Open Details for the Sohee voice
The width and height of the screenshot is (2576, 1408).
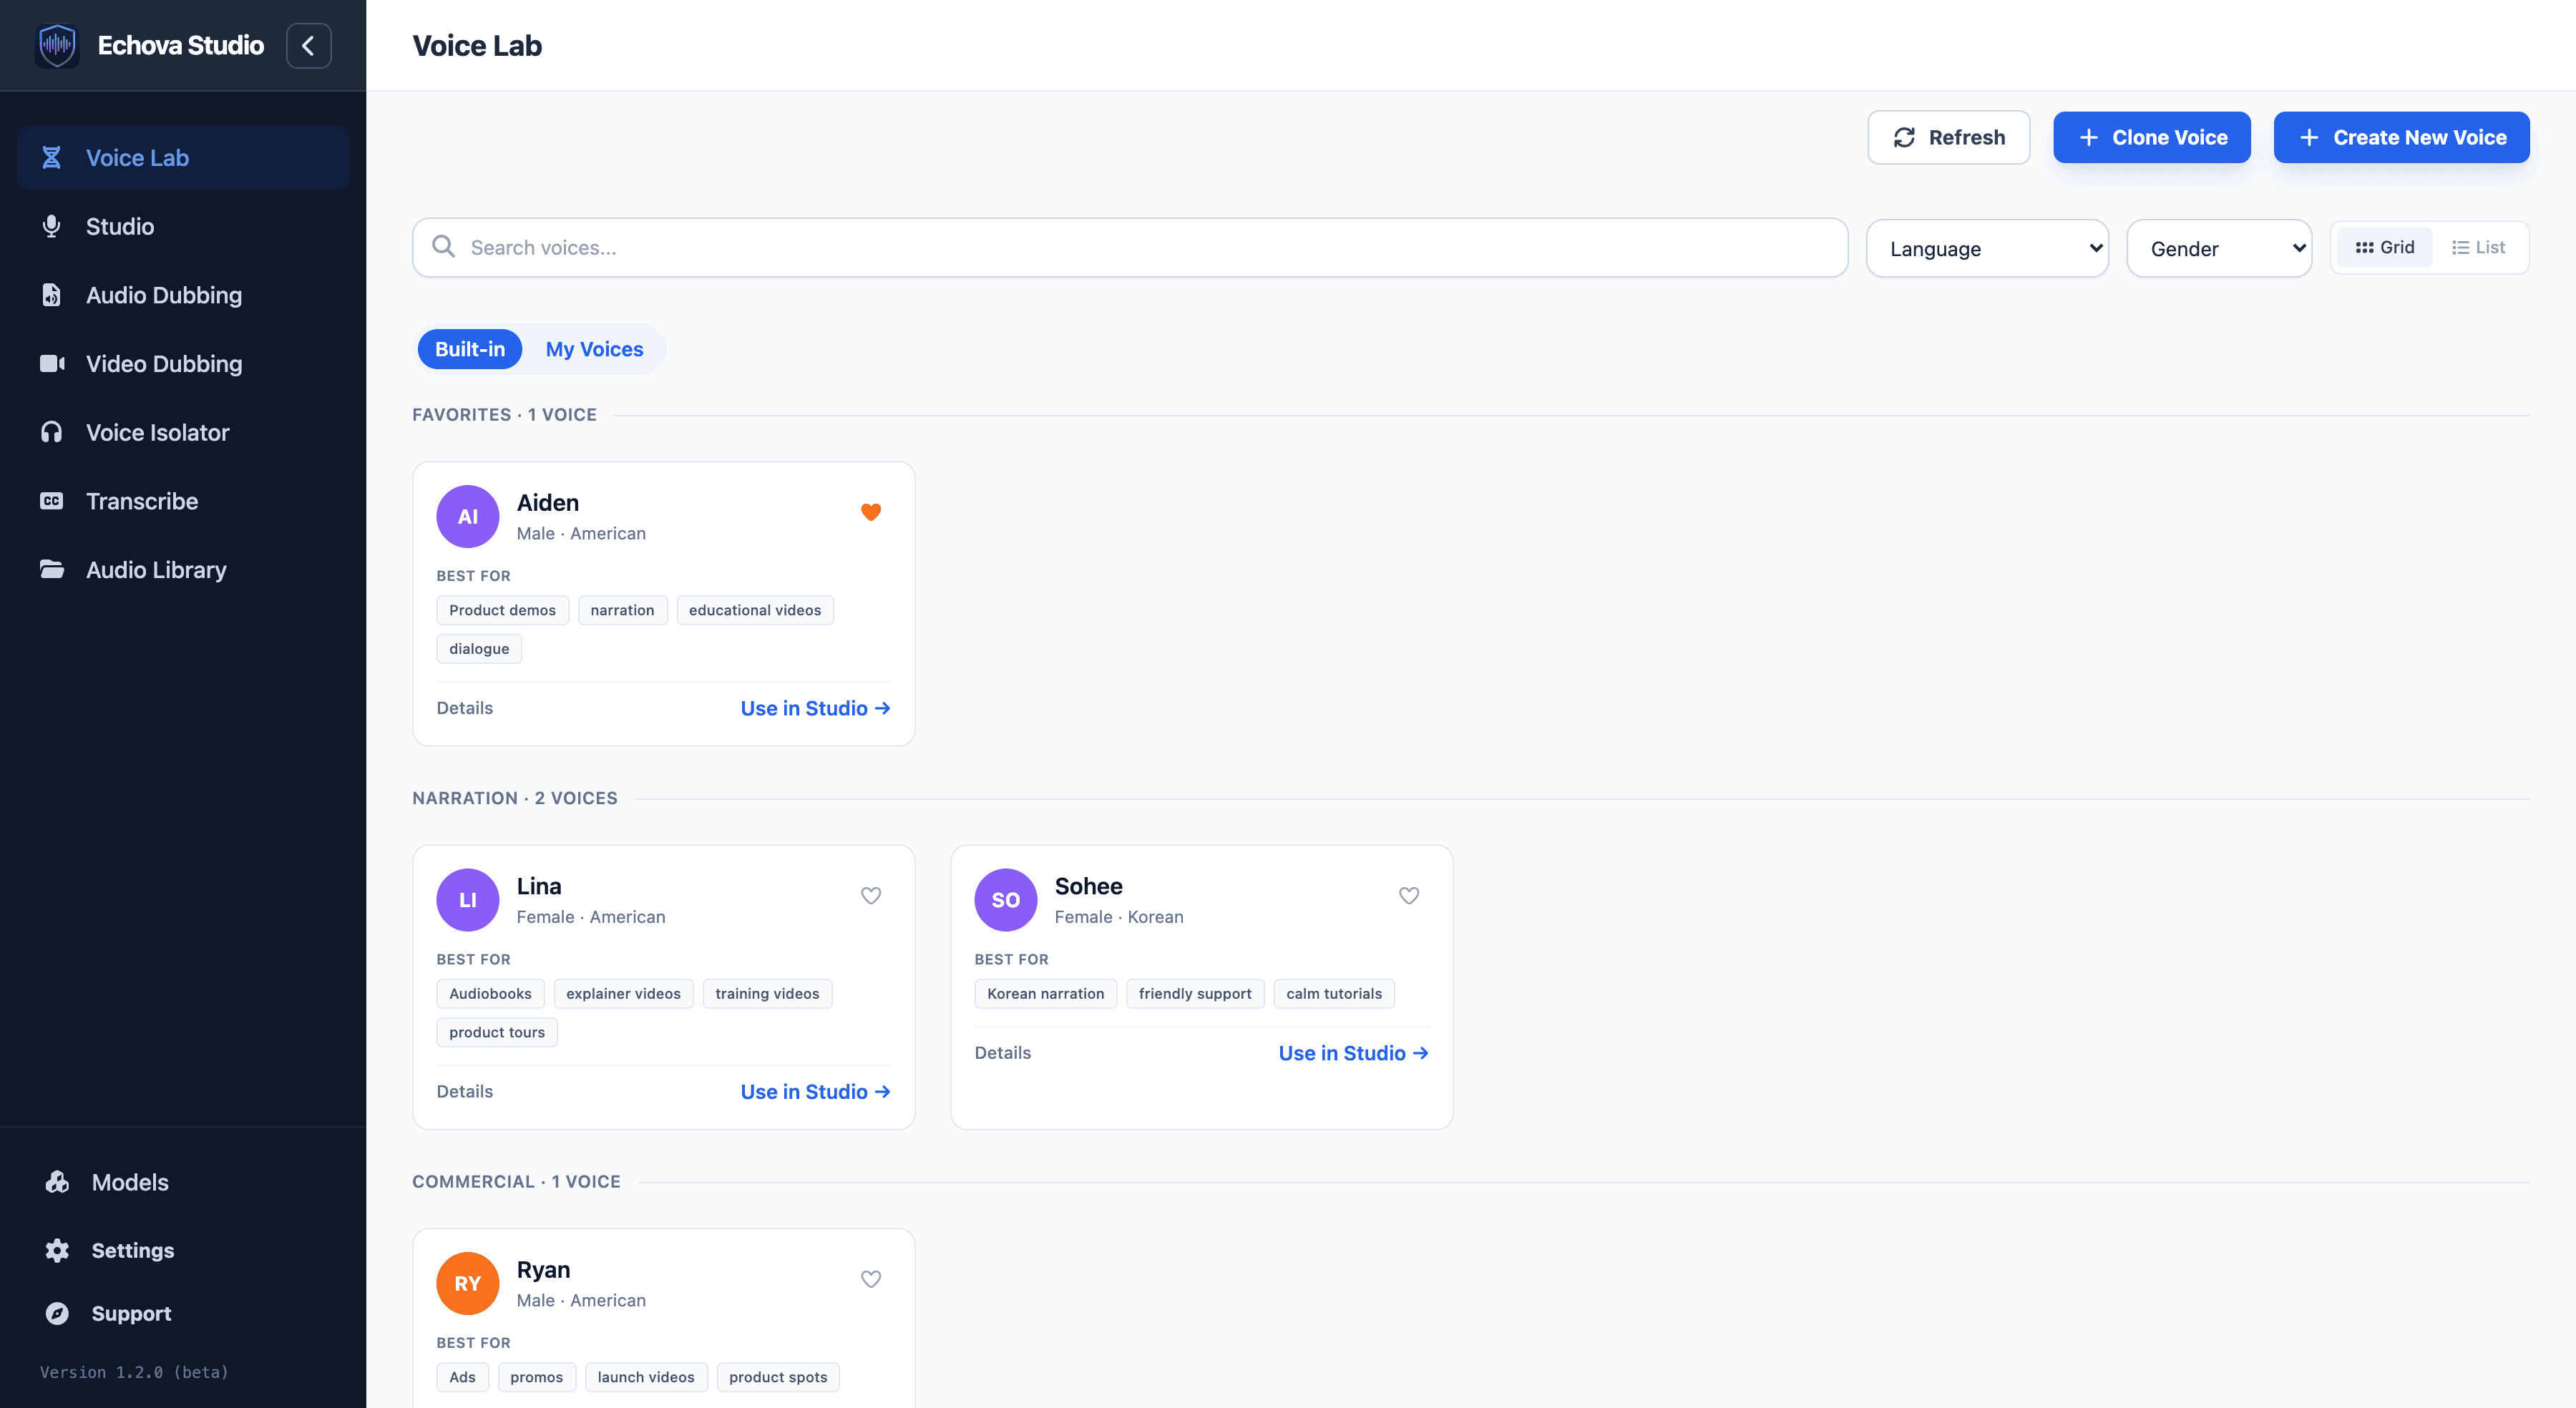1003,1053
